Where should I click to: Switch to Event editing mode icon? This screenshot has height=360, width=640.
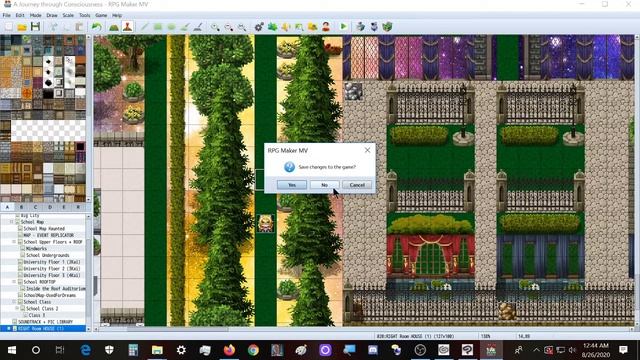[x=127, y=27]
